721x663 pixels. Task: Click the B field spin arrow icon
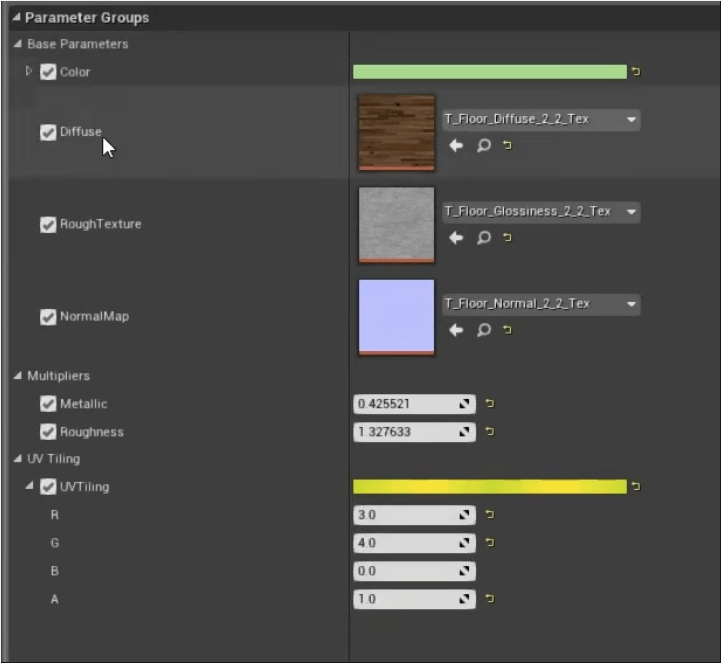pyautogui.click(x=464, y=571)
